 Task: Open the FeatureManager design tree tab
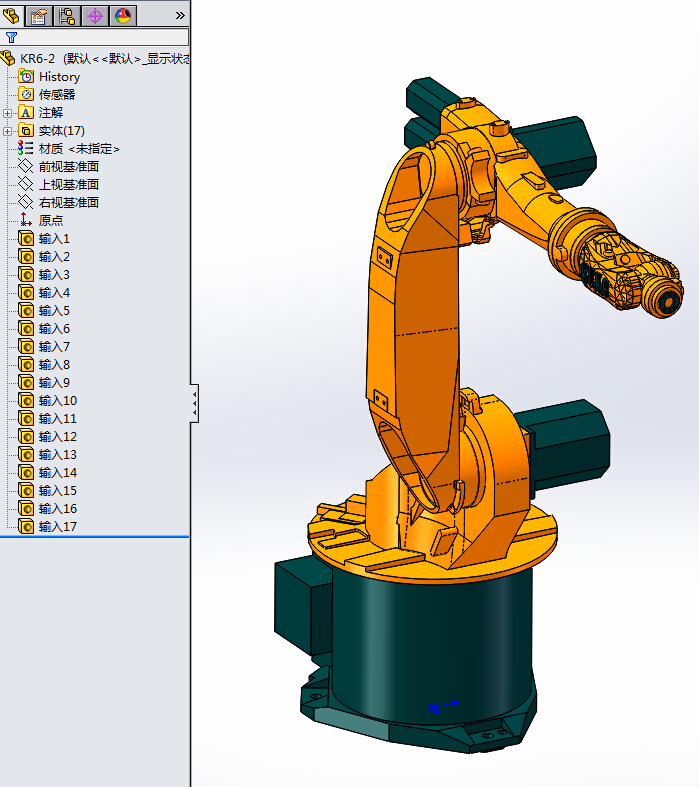click(11, 16)
